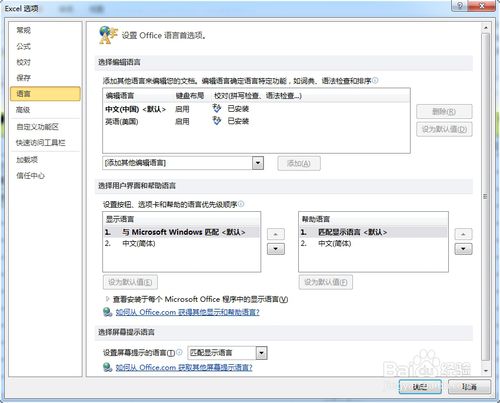Click the scrollbar down arrow
The image size is (500, 403).
click(486, 370)
